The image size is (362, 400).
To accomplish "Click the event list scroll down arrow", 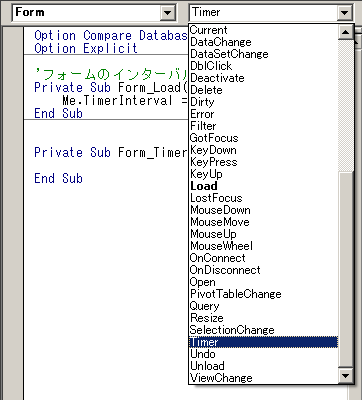I will [346, 376].
